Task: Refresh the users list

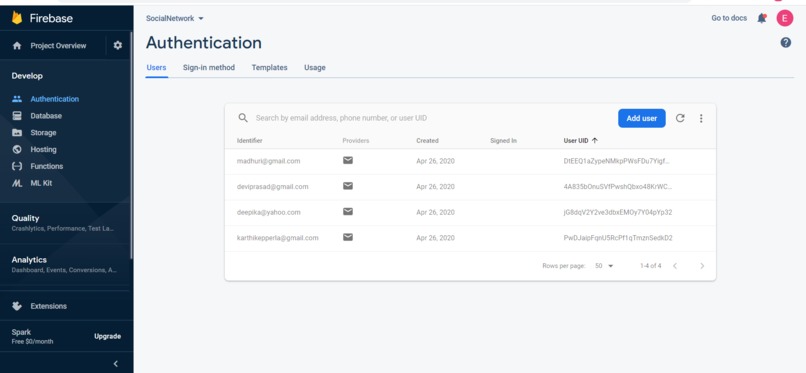Action: click(x=680, y=118)
